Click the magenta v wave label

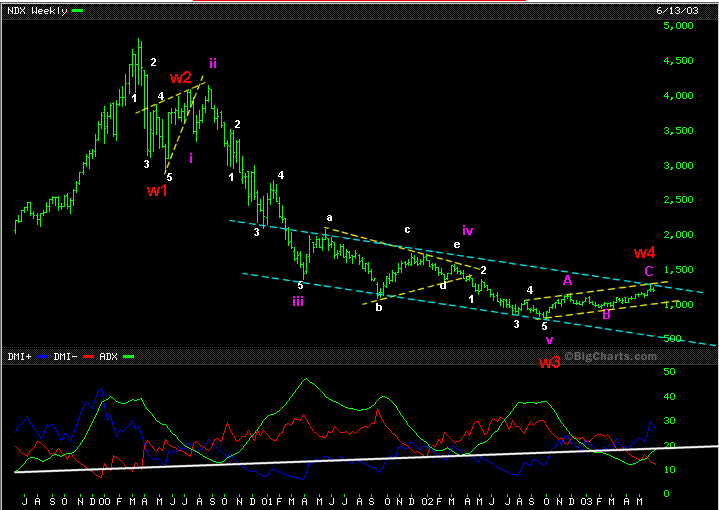click(x=549, y=340)
